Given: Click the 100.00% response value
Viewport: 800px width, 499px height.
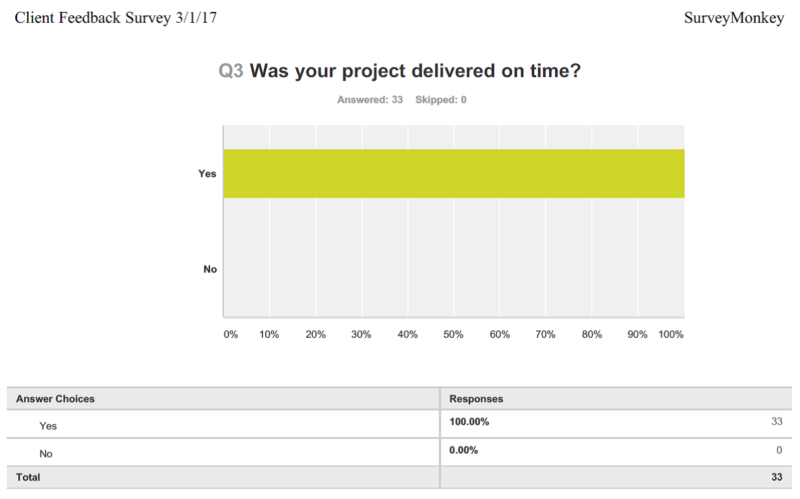Looking at the screenshot, I should [469, 421].
